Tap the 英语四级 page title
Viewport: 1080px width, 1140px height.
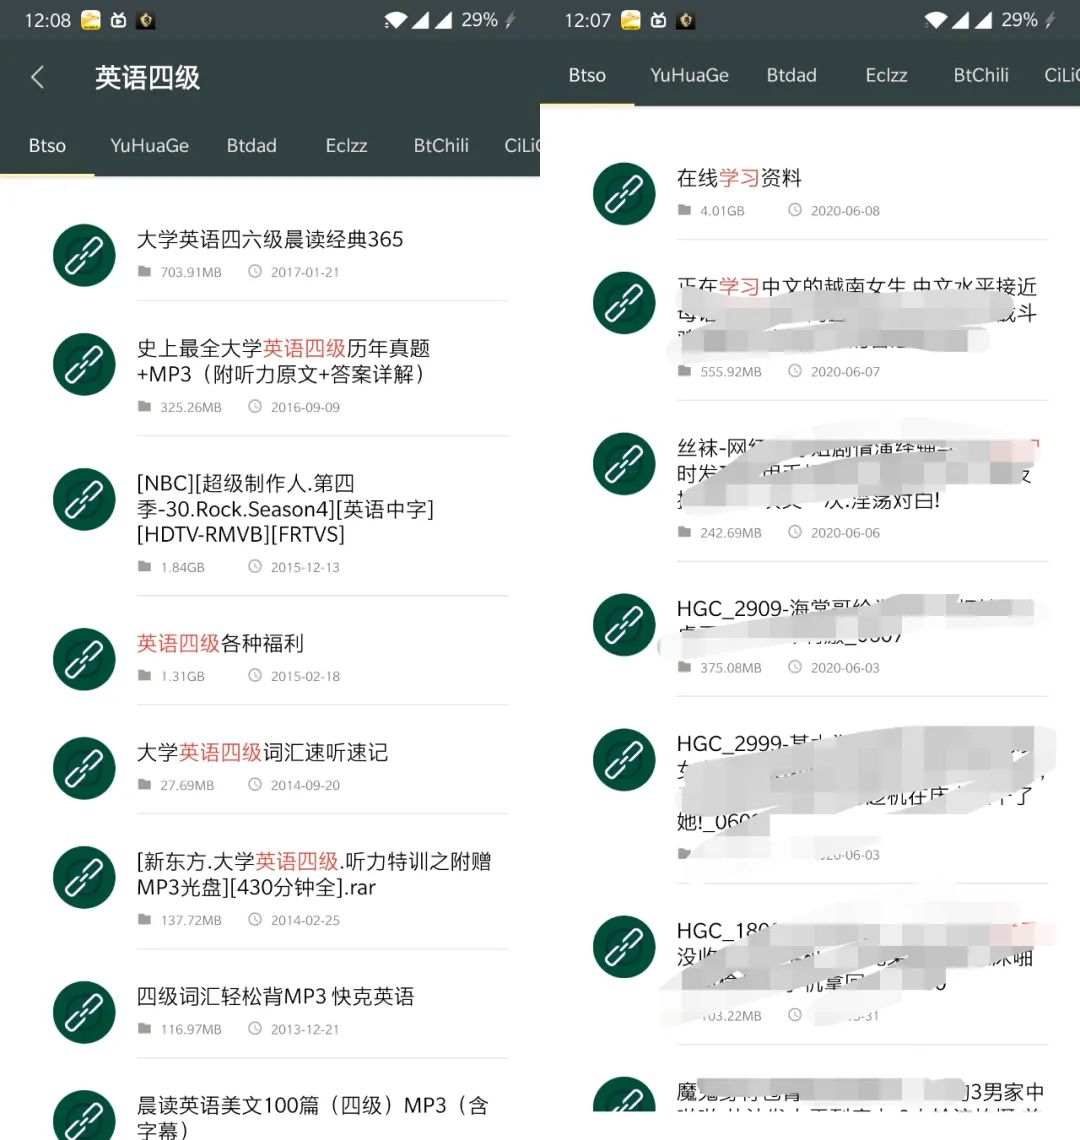point(147,77)
